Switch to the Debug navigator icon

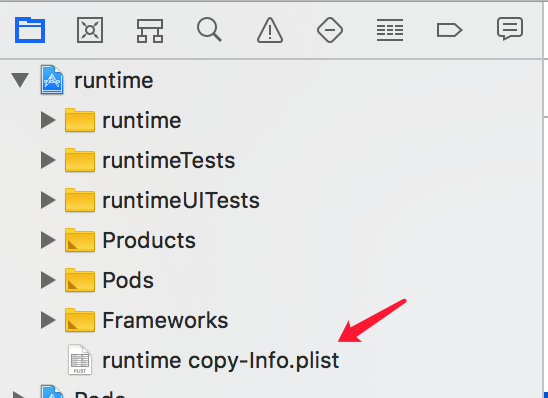pos(390,30)
